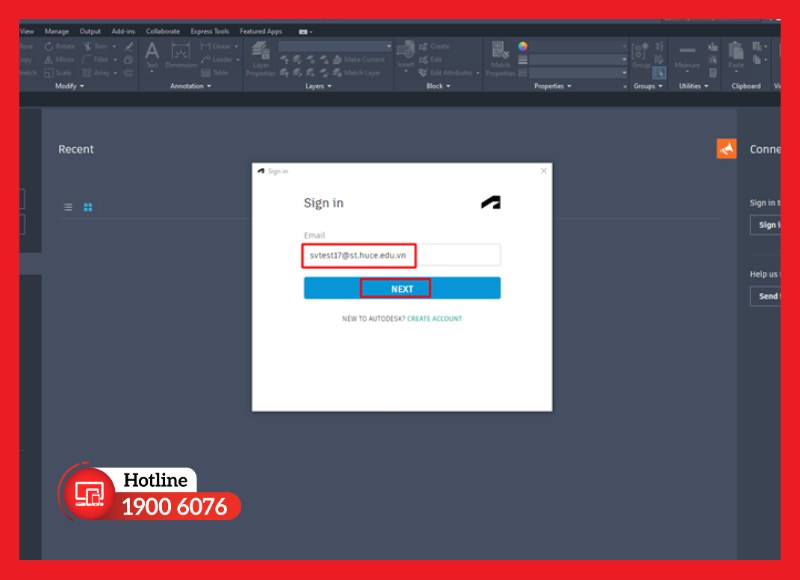Click the Make Current layer tool
The height and width of the screenshot is (580, 800).
[358, 60]
